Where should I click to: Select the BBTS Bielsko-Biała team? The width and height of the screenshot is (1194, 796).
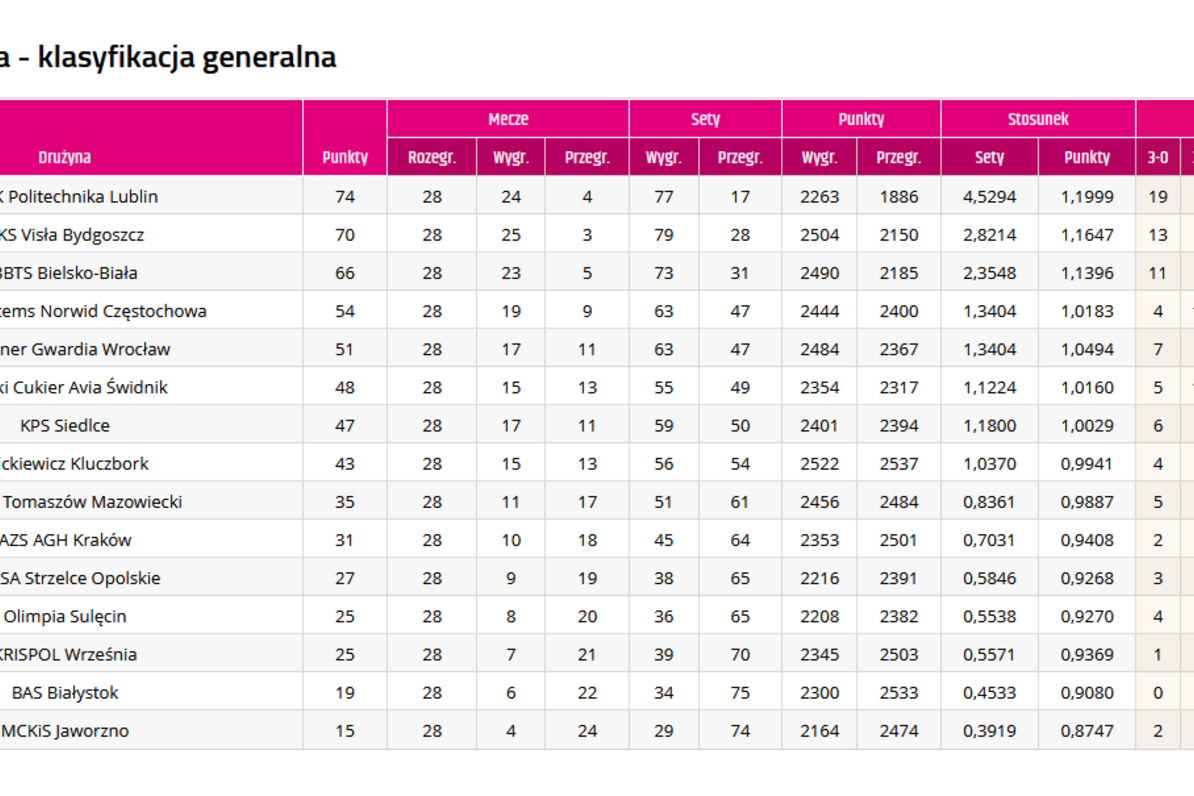[x=69, y=273]
